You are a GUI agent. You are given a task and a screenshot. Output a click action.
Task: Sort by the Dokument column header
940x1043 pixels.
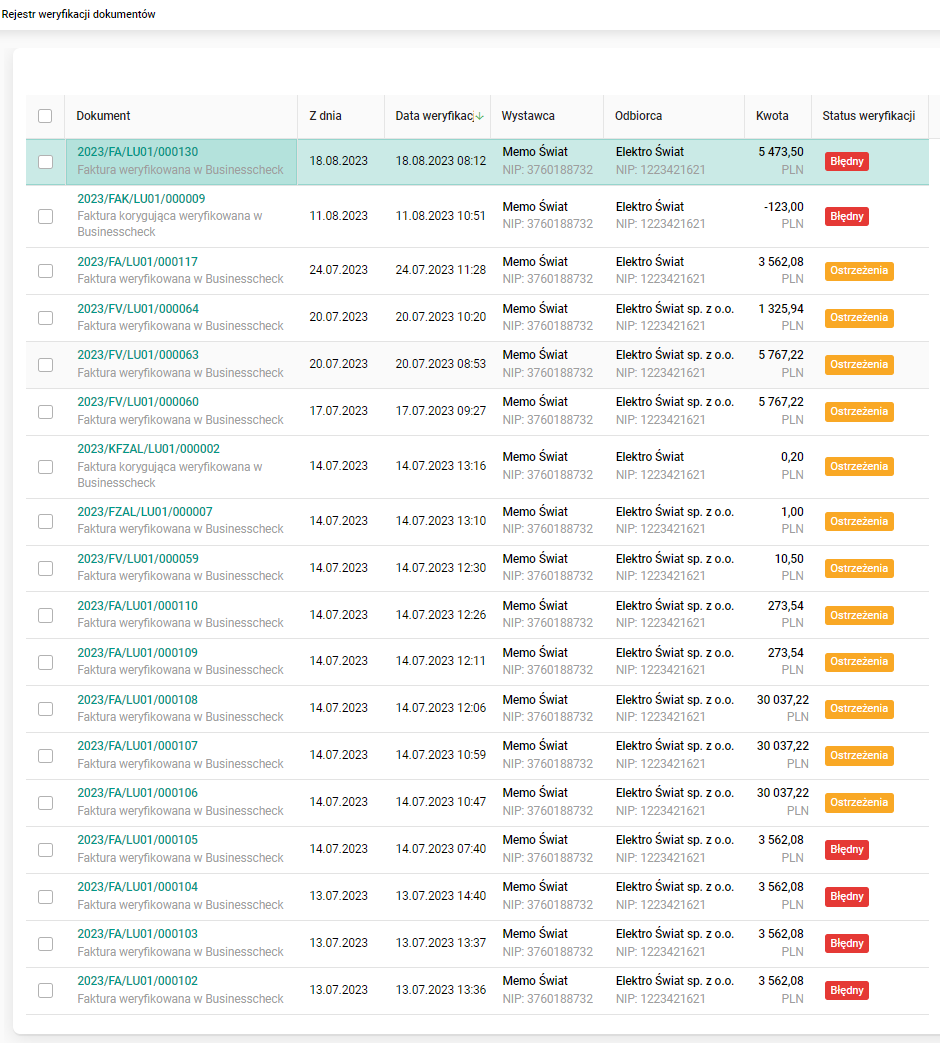104,116
